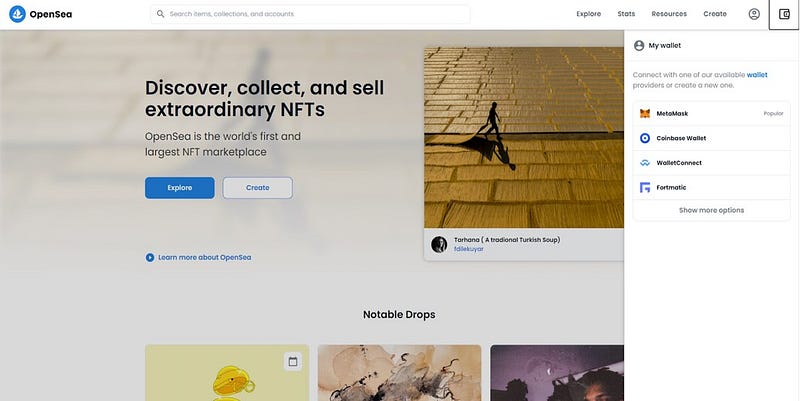This screenshot has width=800, height=401.
Task: Click the play icon beside Learn more
Action: [149, 258]
